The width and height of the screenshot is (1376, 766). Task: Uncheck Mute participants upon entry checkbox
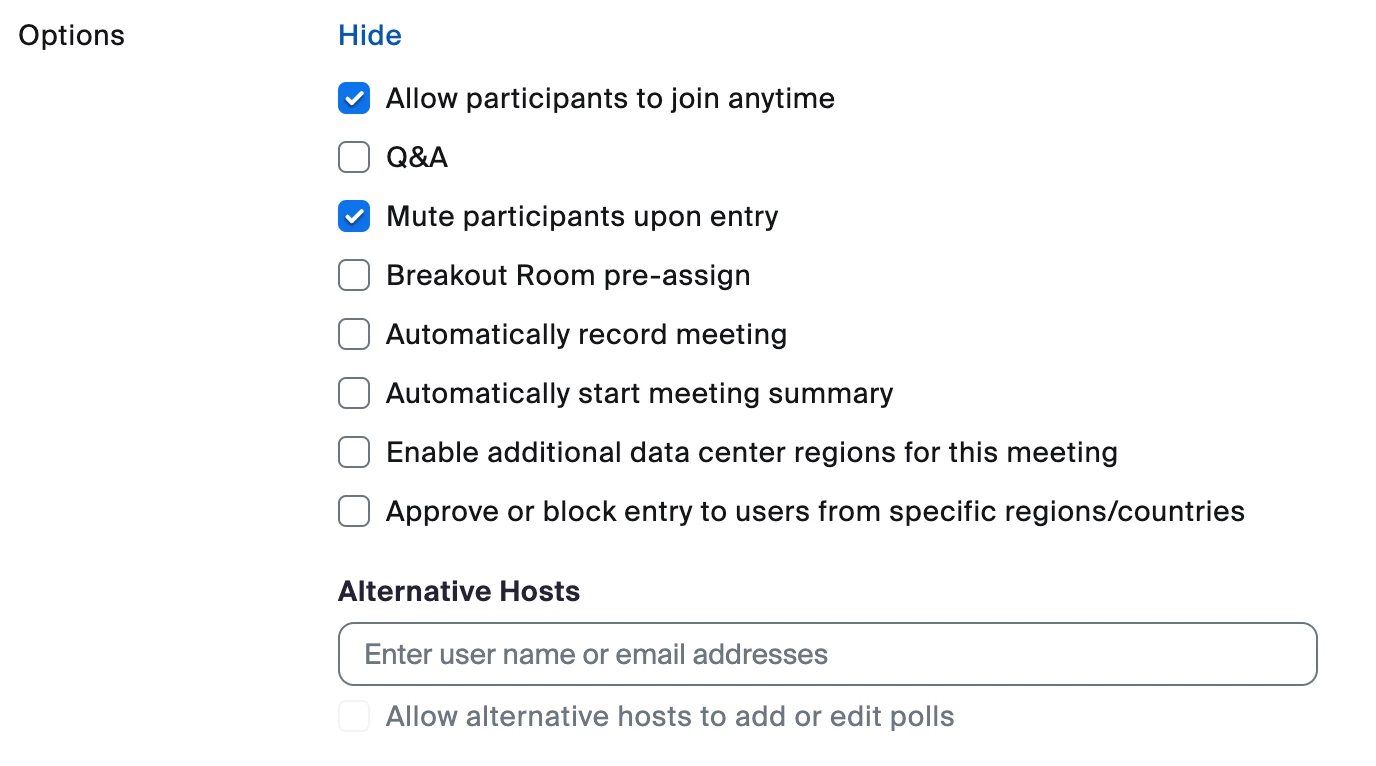click(x=354, y=217)
